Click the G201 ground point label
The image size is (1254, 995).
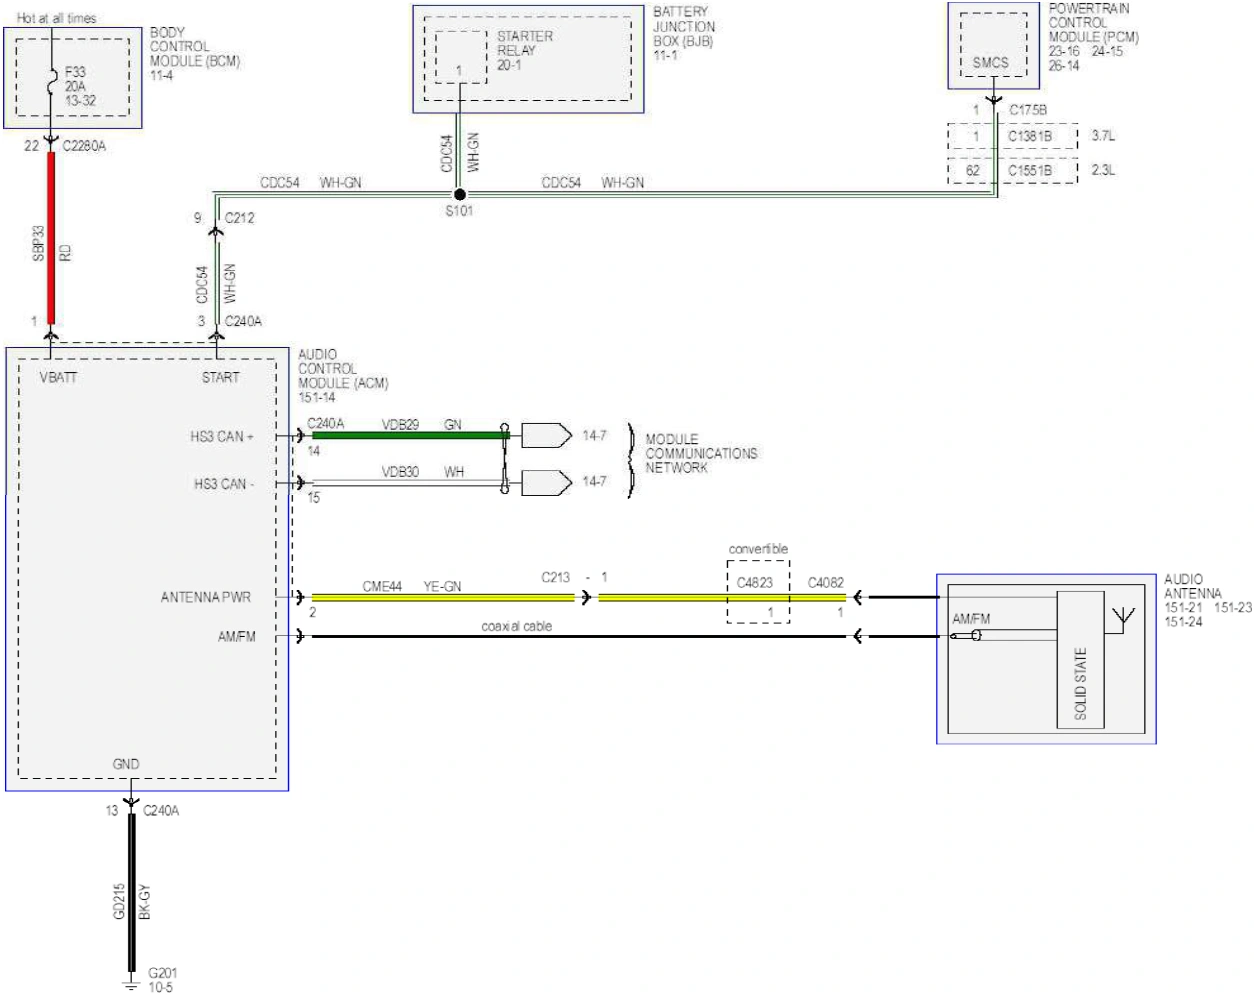click(x=162, y=973)
